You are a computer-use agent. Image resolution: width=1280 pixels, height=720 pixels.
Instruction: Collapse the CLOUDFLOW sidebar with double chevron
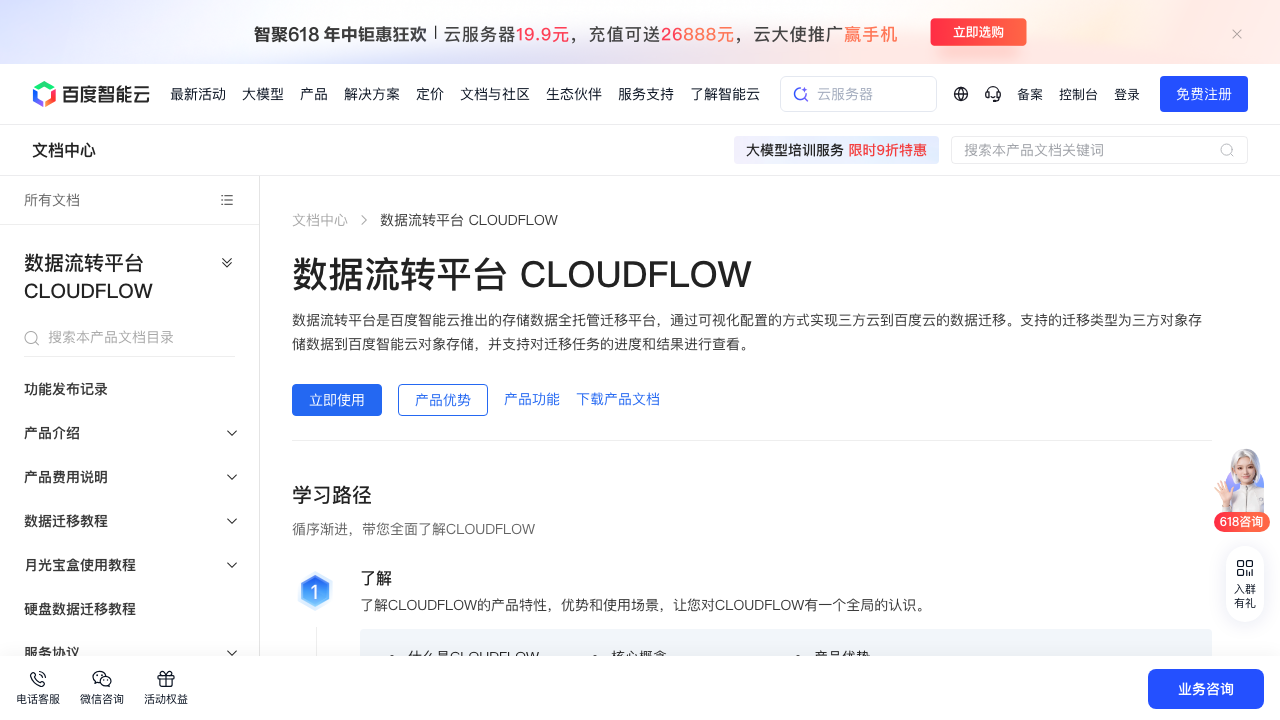point(227,262)
